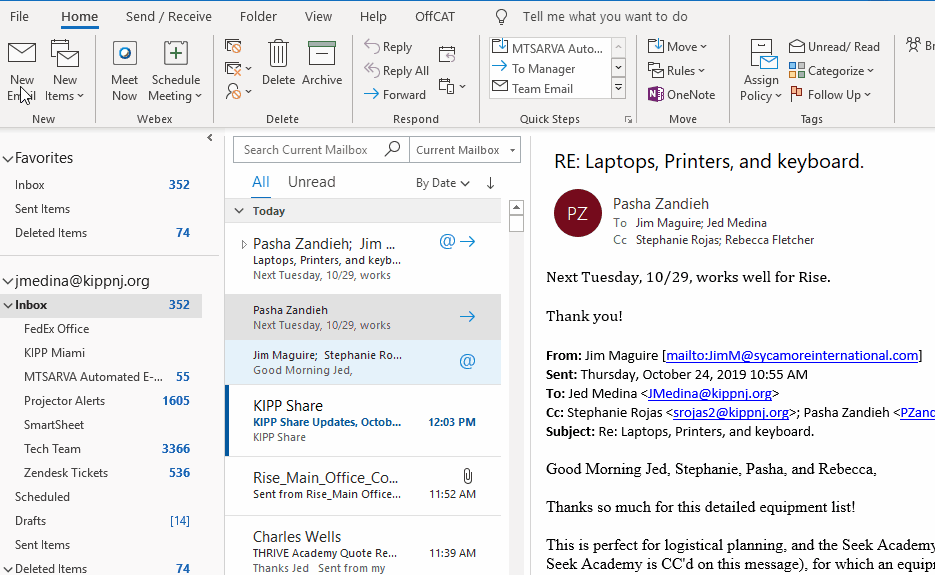Select Inbox under Favorites
The width and height of the screenshot is (935, 575).
tap(101, 185)
